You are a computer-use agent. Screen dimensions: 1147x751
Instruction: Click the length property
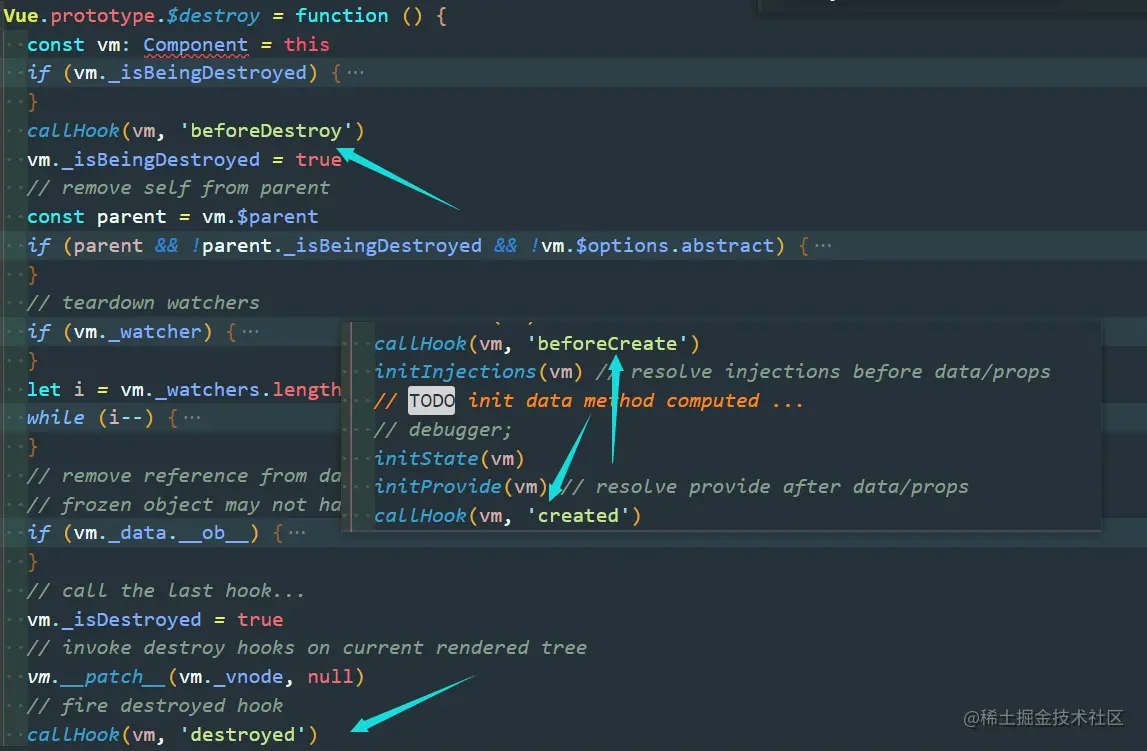click(307, 390)
